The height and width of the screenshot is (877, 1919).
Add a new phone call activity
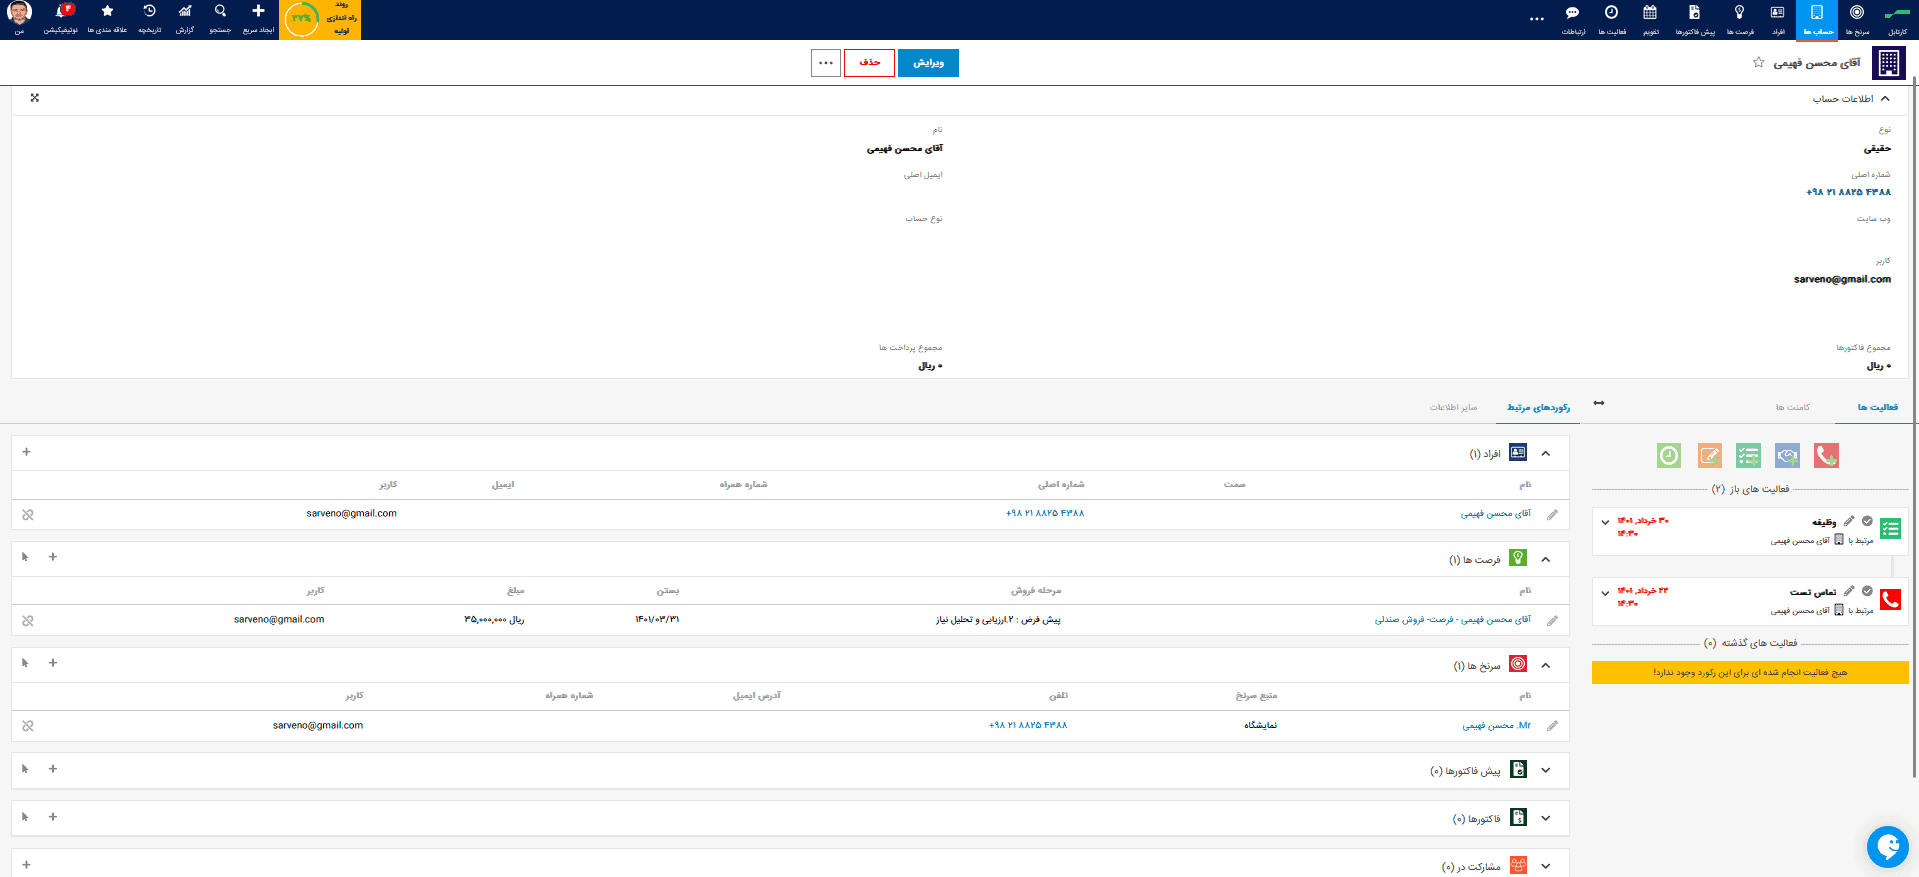(x=1826, y=456)
